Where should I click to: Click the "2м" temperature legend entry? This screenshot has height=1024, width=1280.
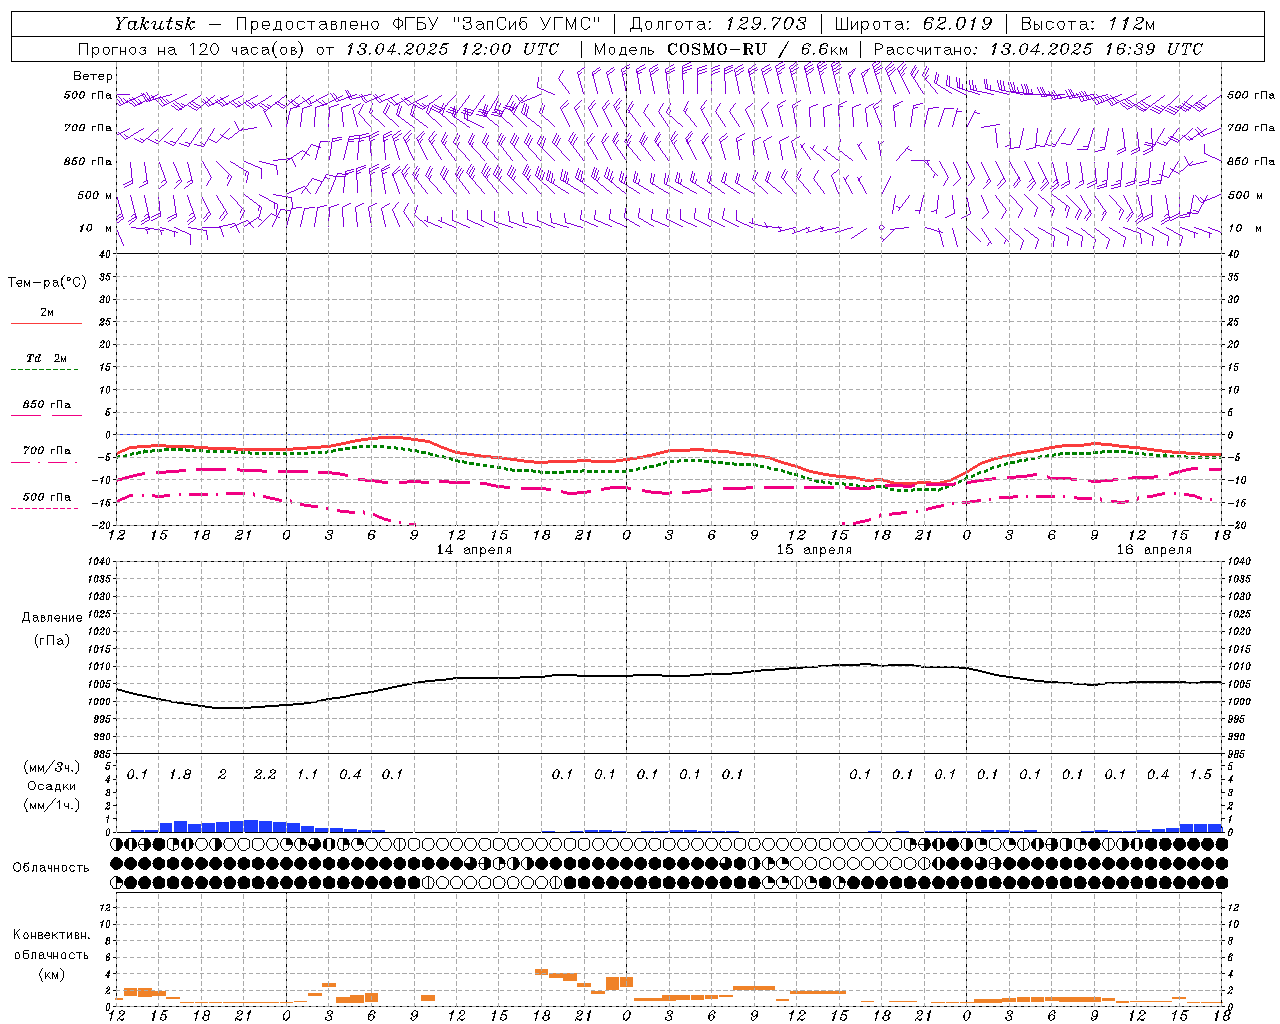(47, 312)
